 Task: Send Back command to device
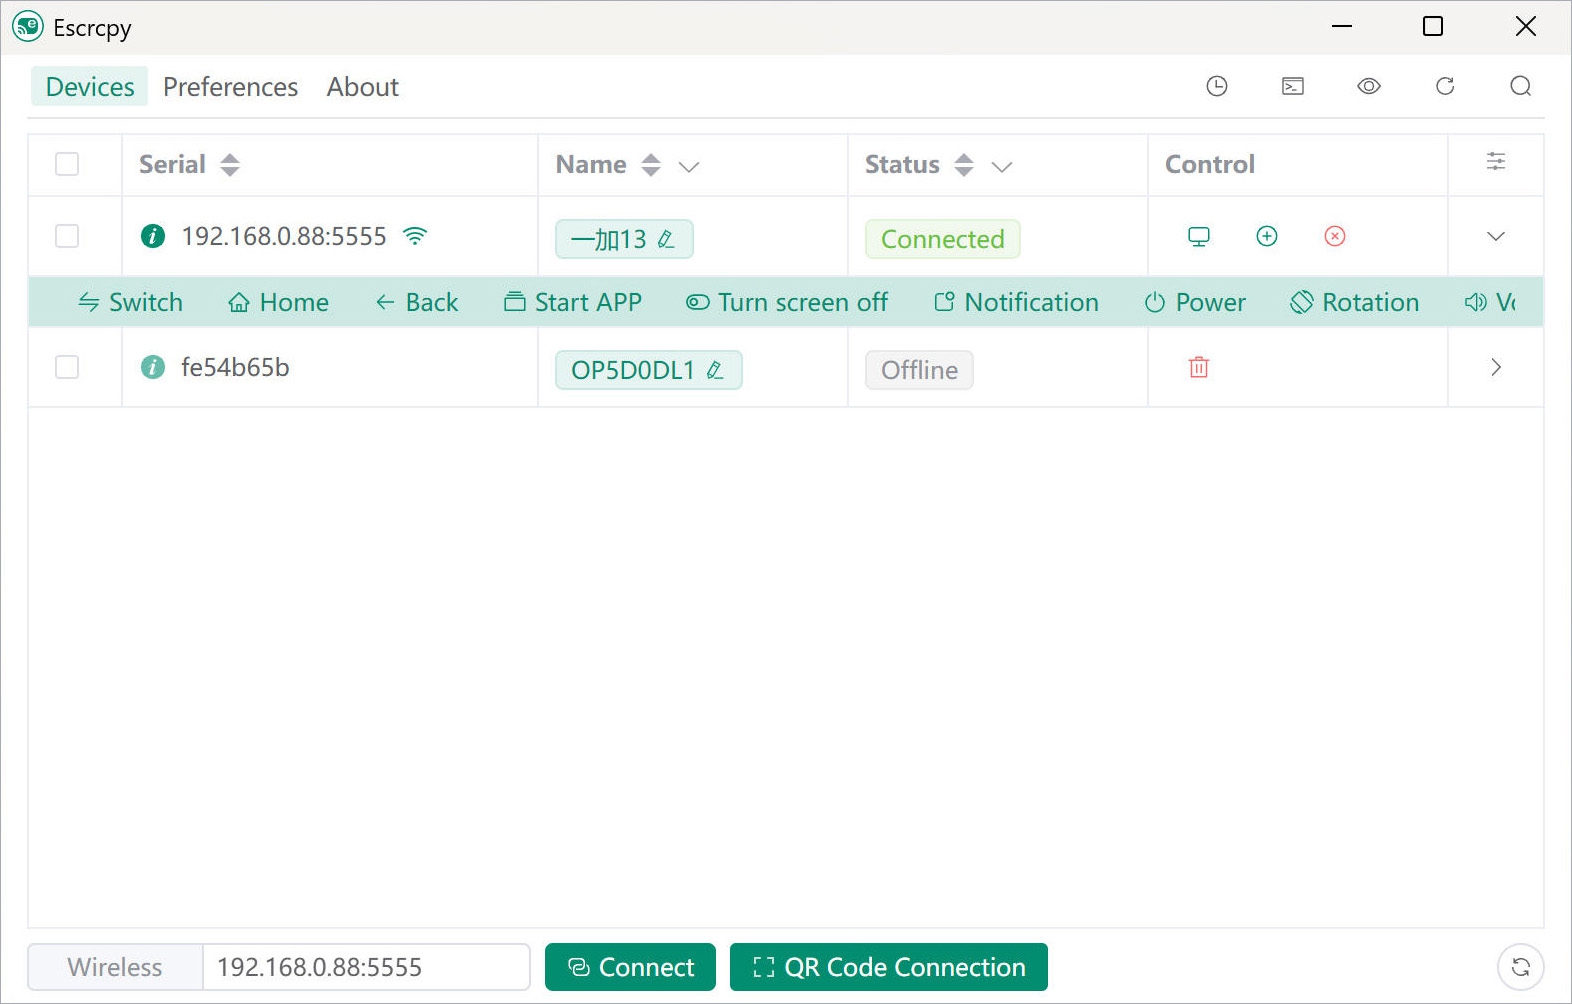pos(417,302)
